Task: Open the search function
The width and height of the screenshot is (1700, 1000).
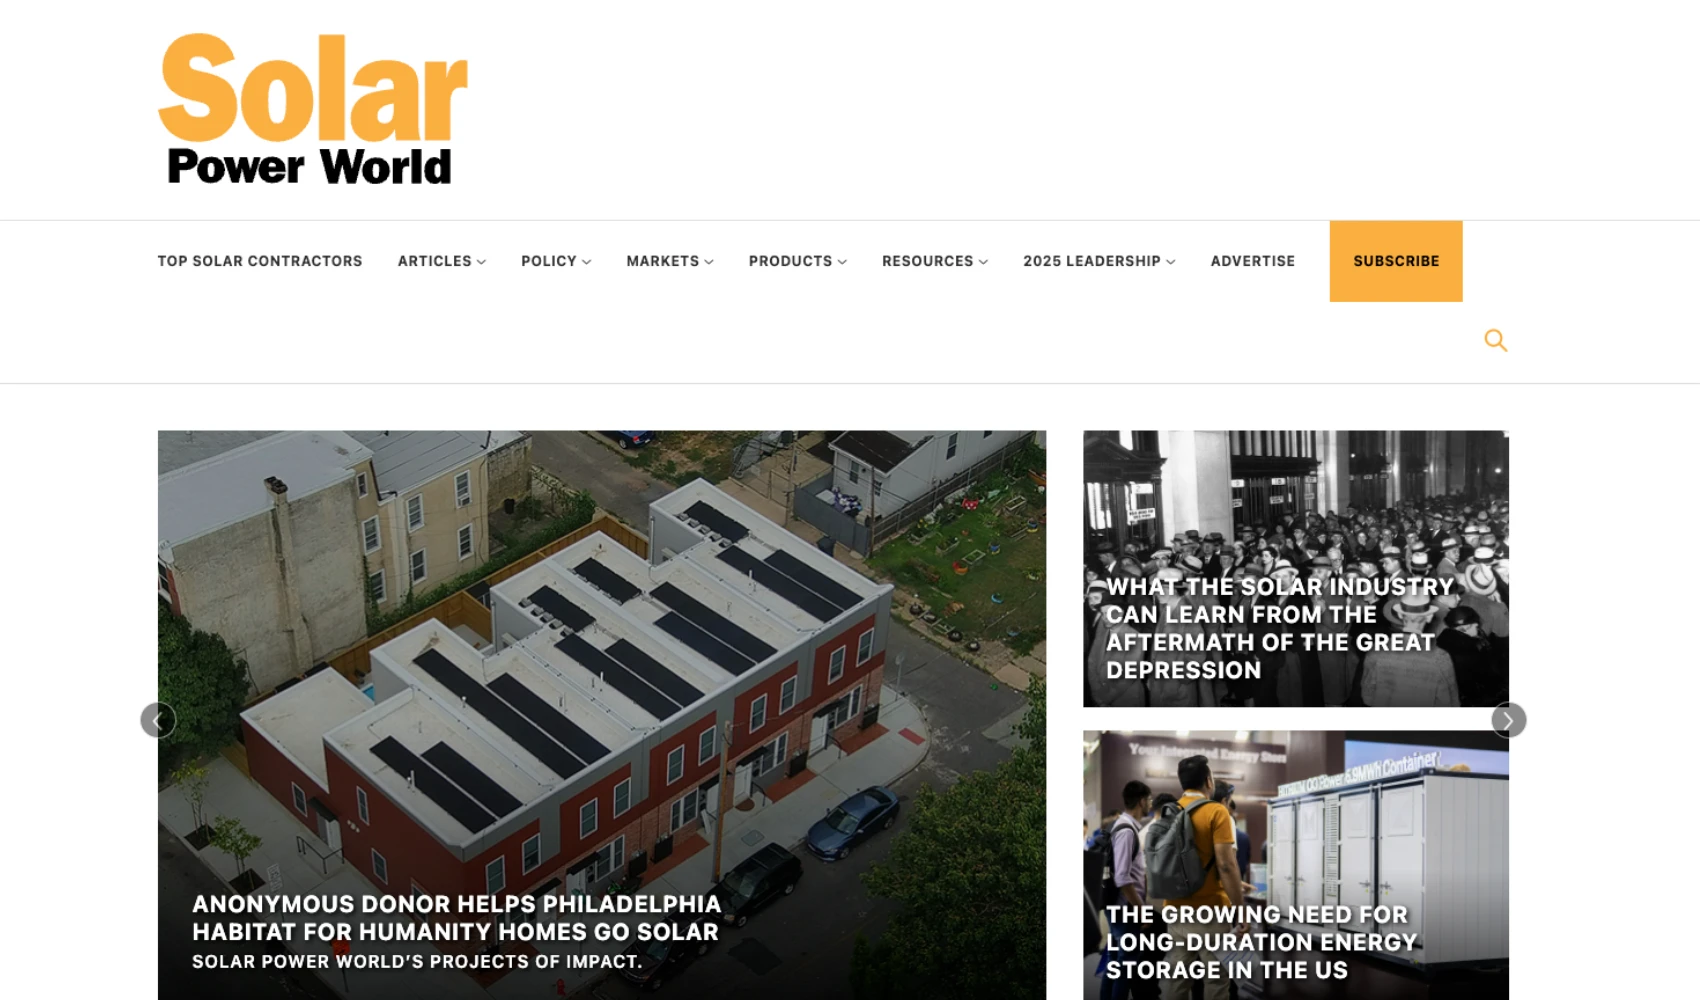Action: (x=1495, y=340)
